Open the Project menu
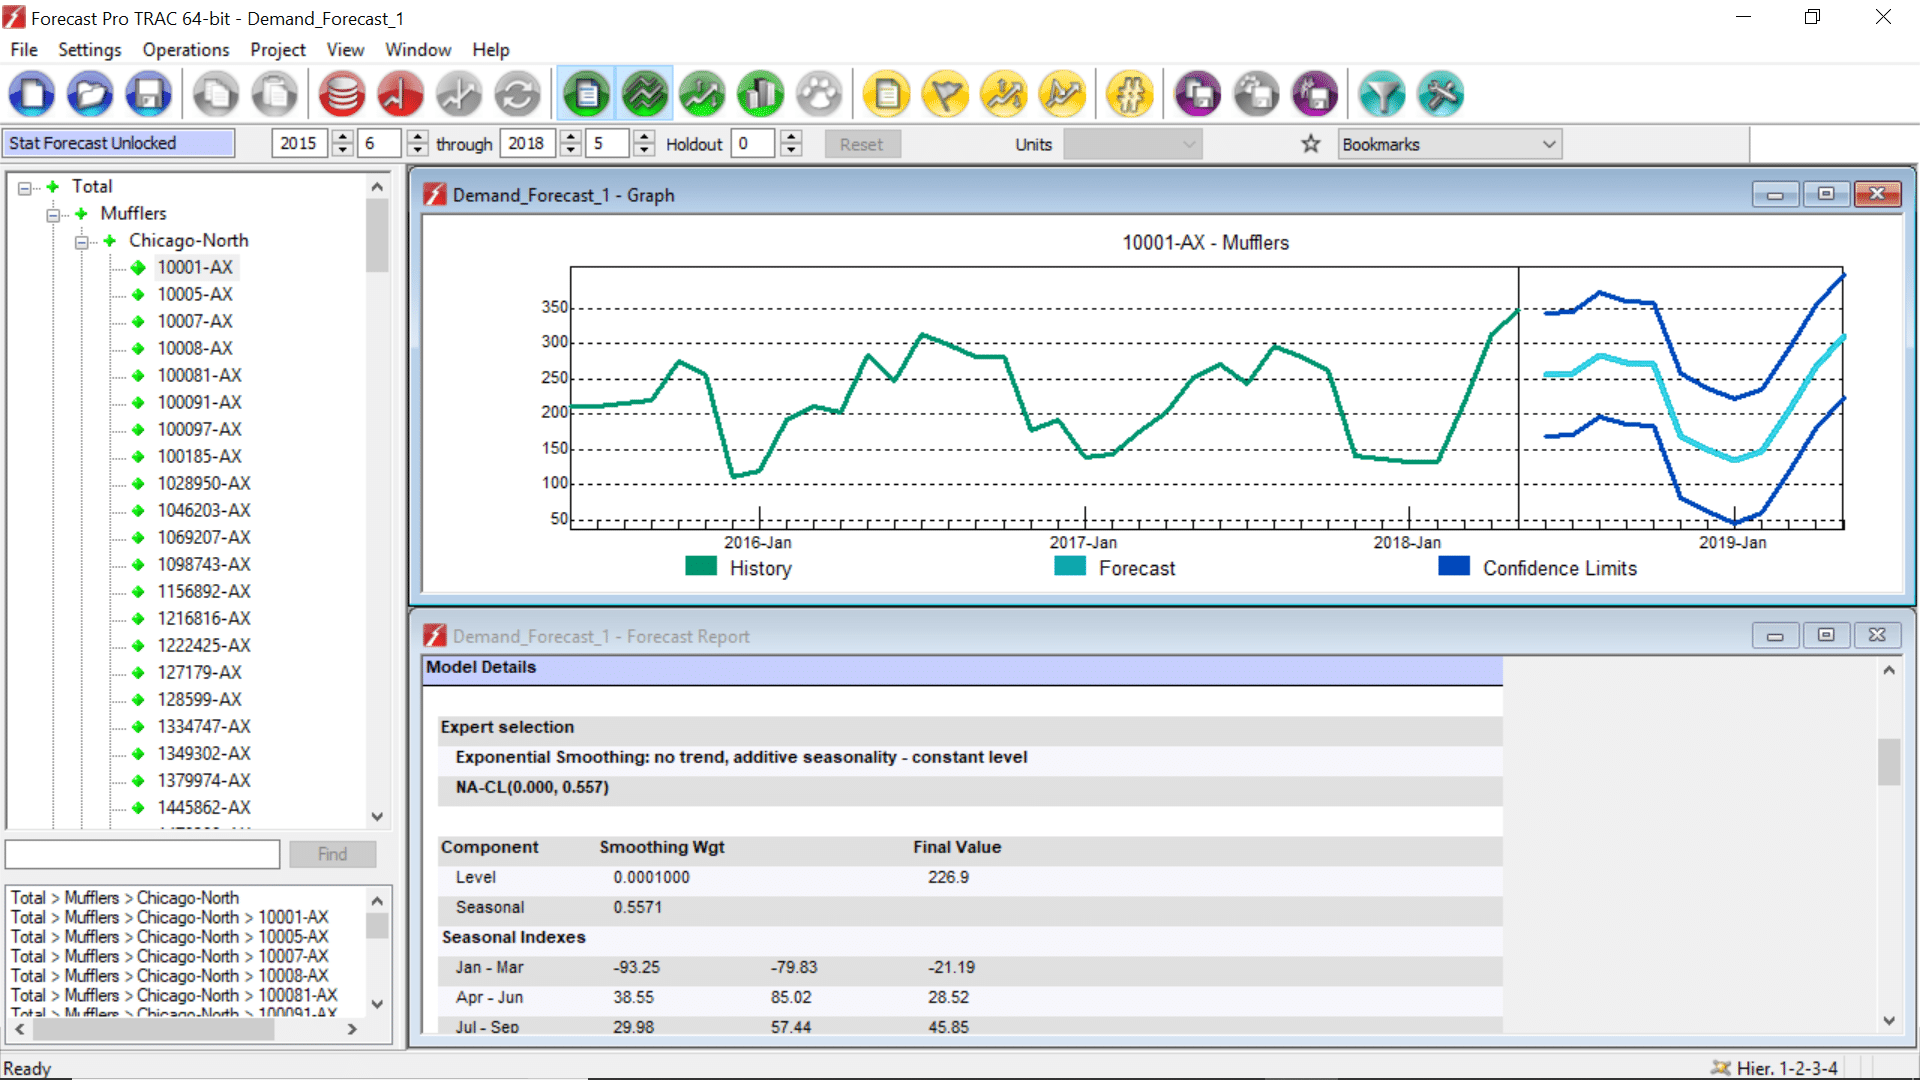 click(x=277, y=49)
